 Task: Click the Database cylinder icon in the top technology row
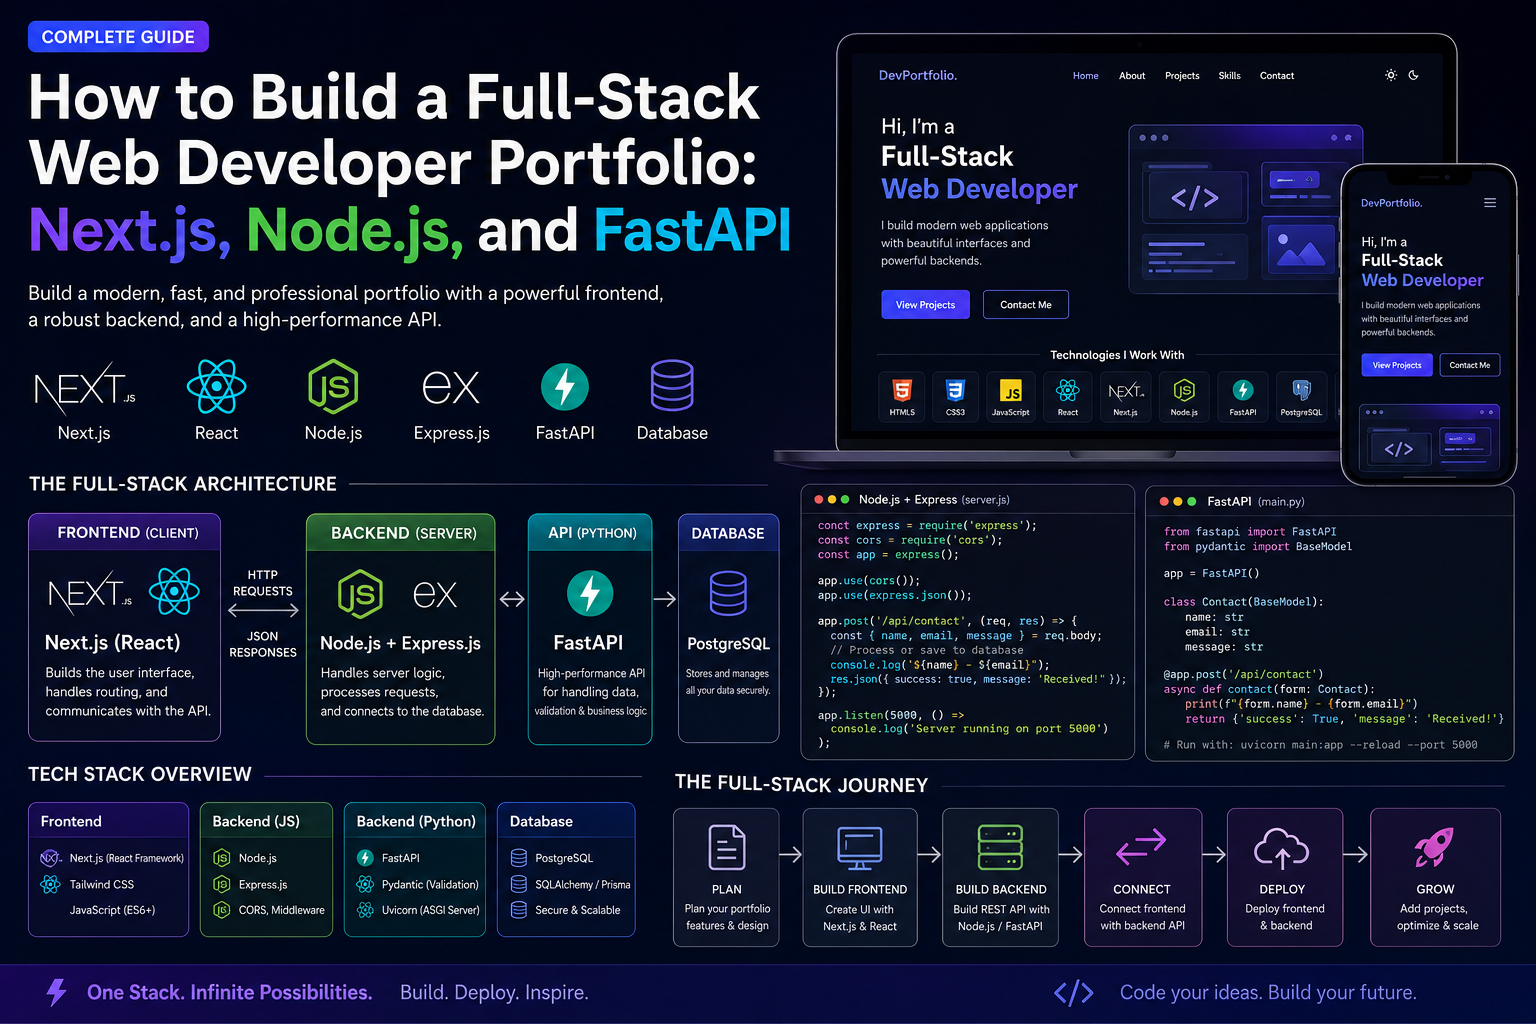click(x=672, y=386)
